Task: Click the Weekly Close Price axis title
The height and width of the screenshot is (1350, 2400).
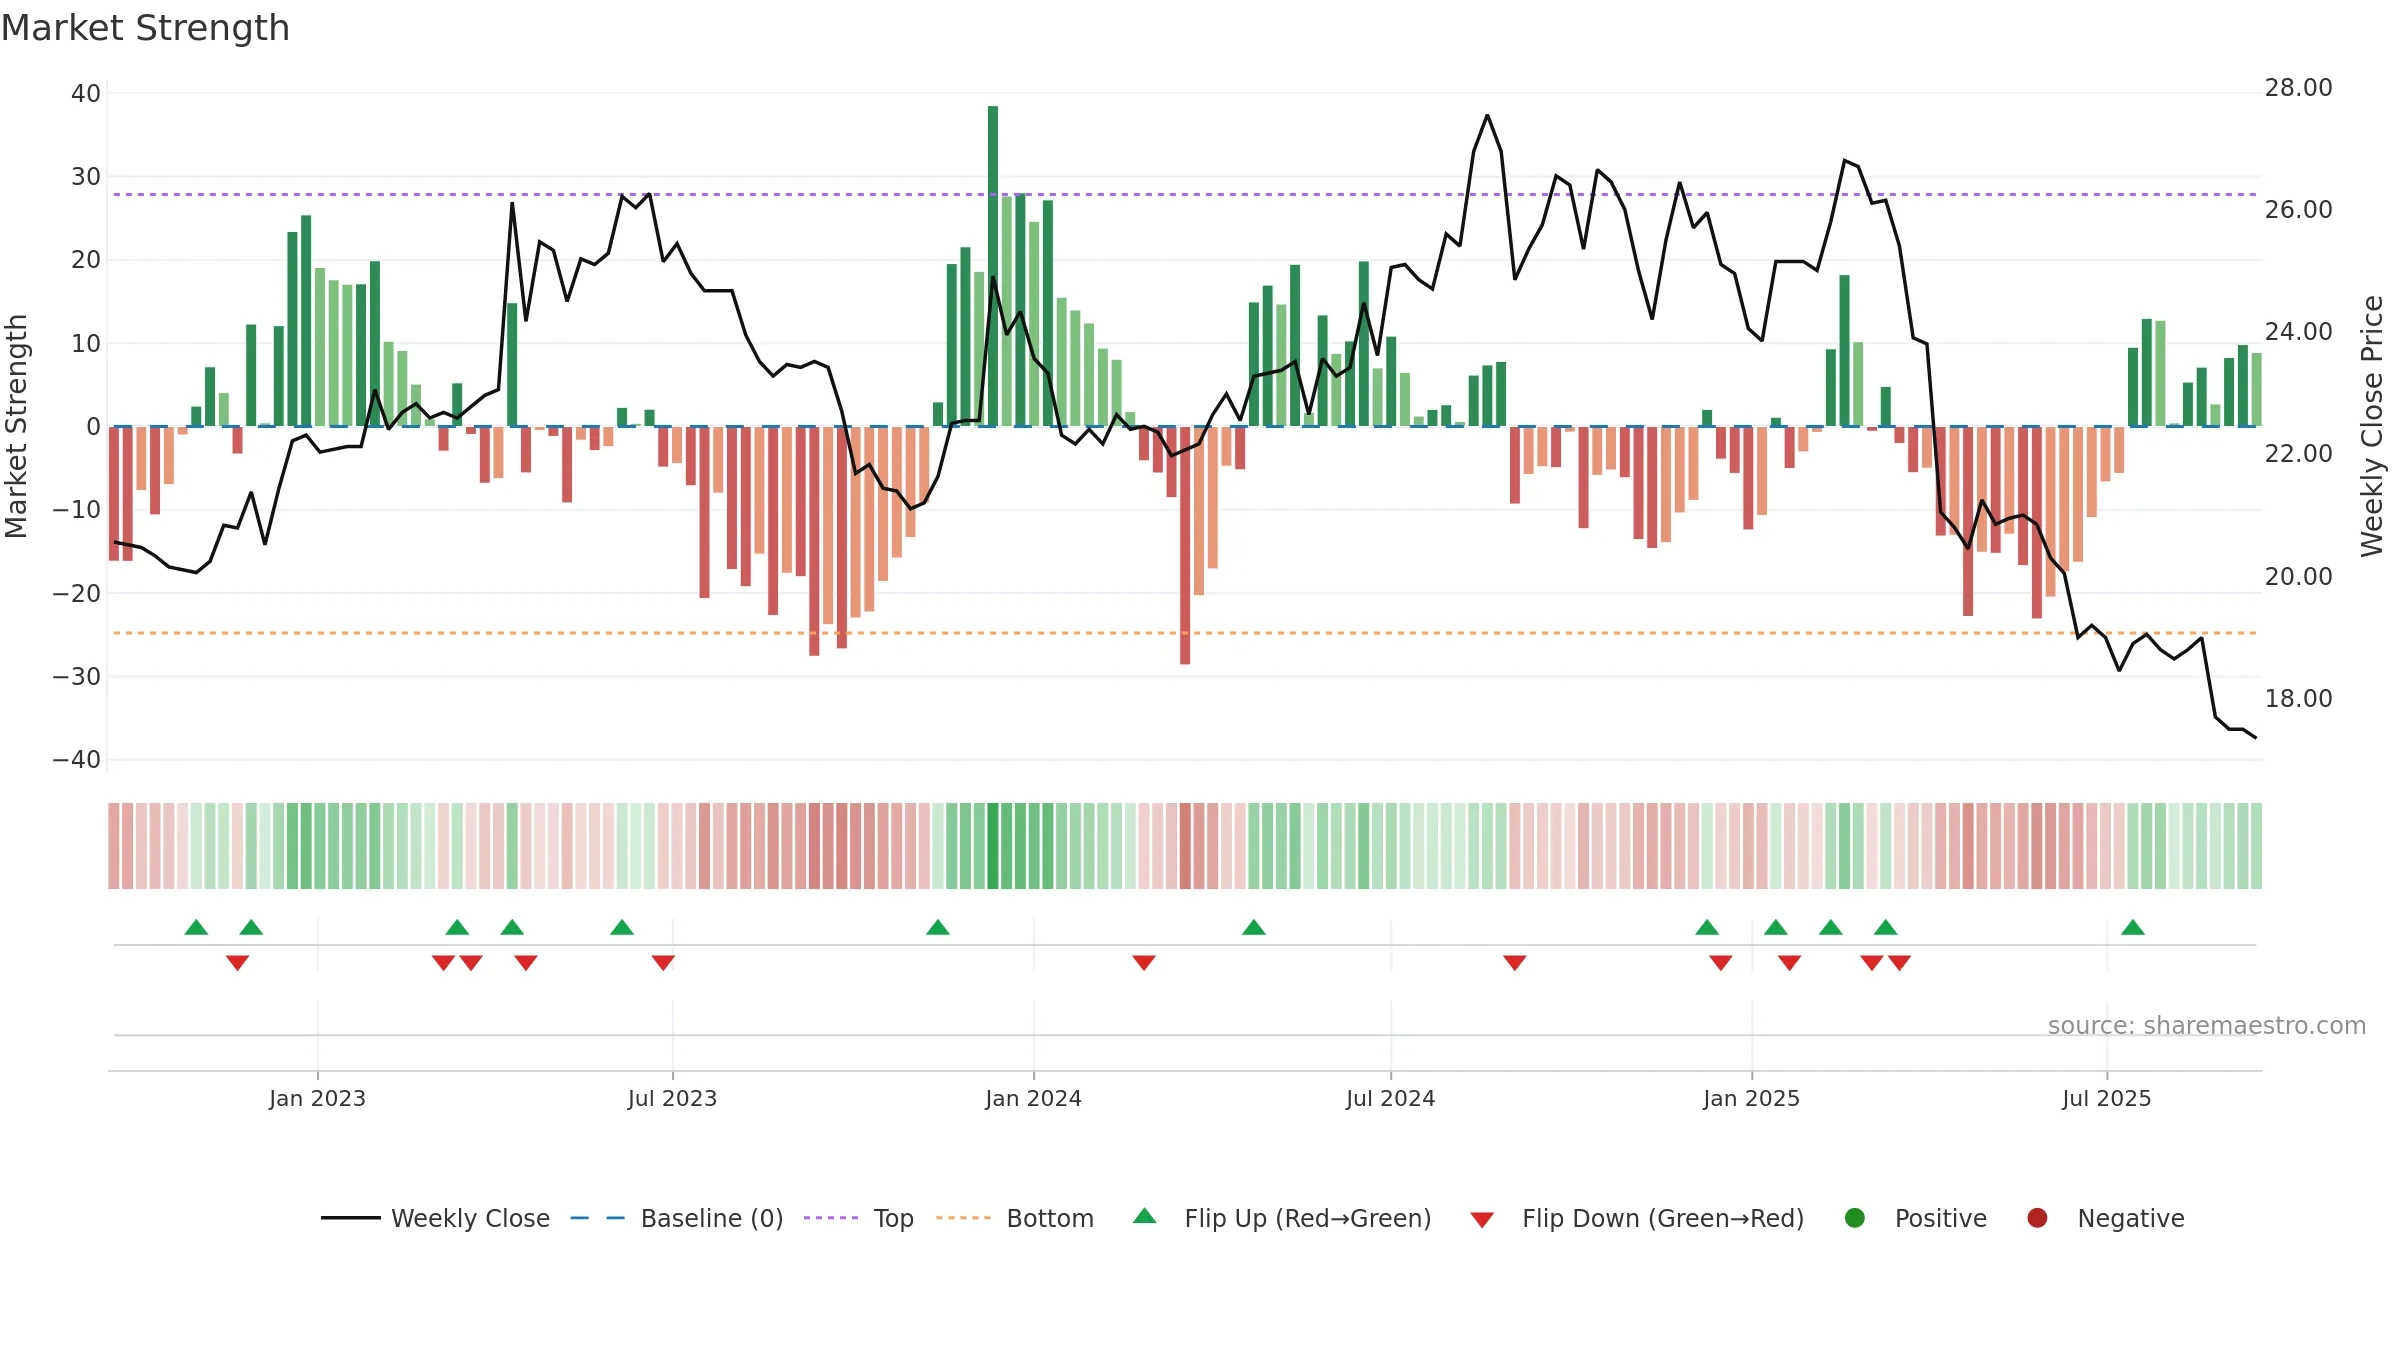Action: 2372,426
